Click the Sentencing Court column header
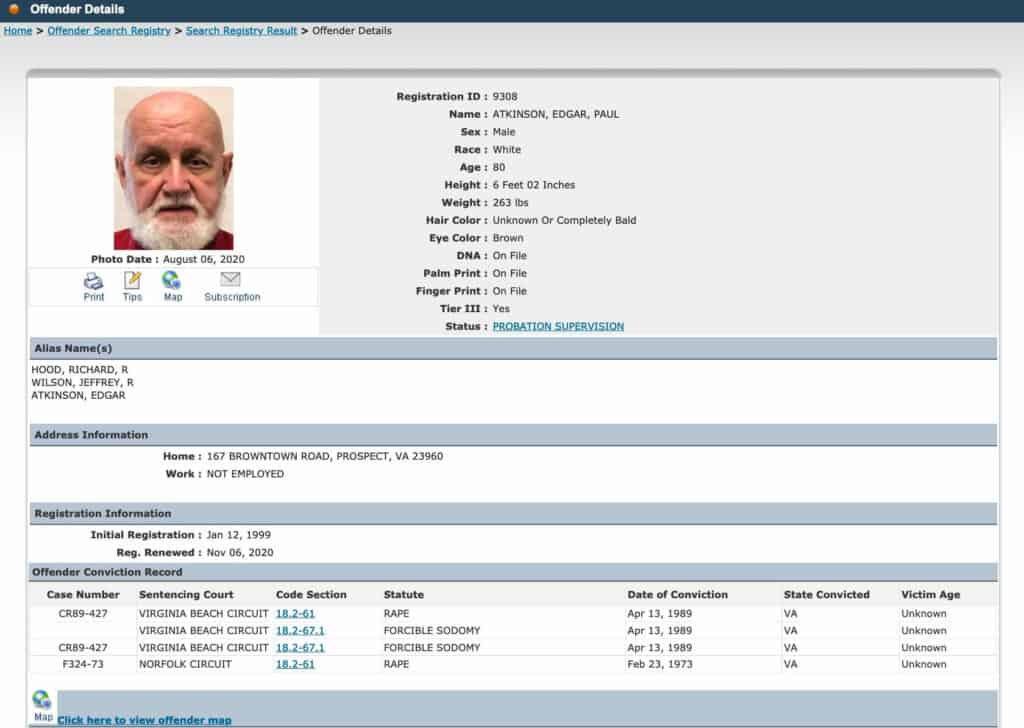 pyautogui.click(x=186, y=595)
